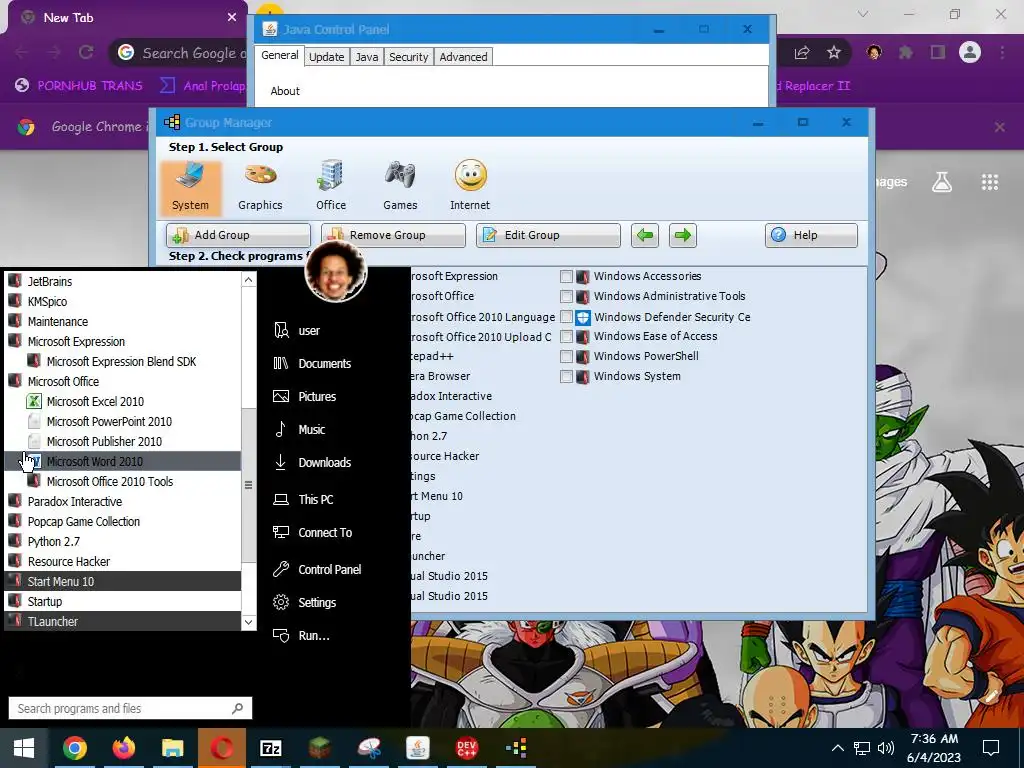The image size is (1024, 768).
Task: Expand the Start Menu 10 folder
Action: 123,581
